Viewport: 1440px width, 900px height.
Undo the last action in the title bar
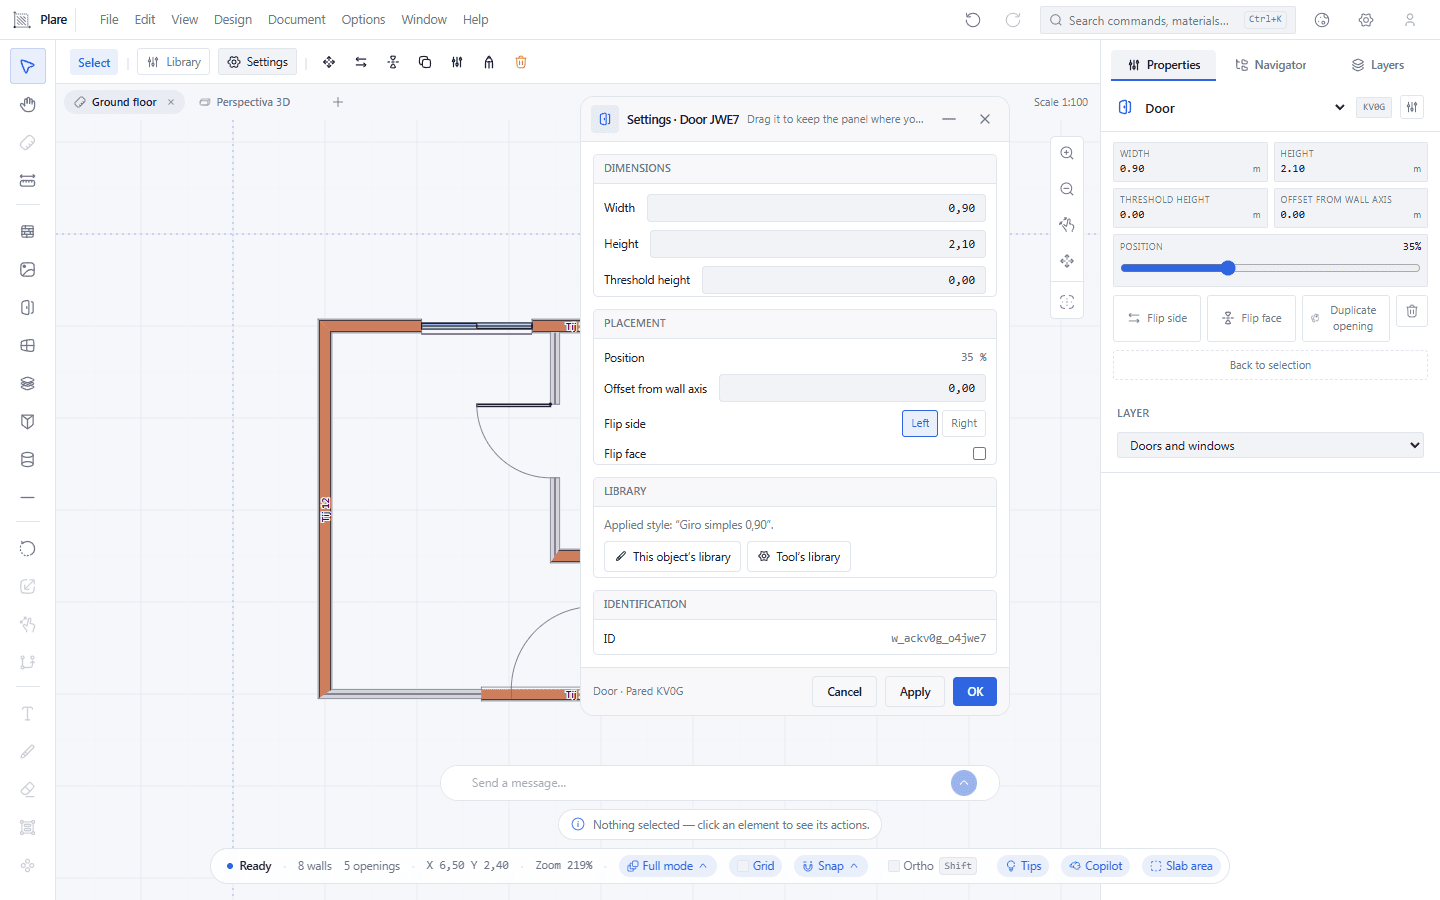point(973,20)
